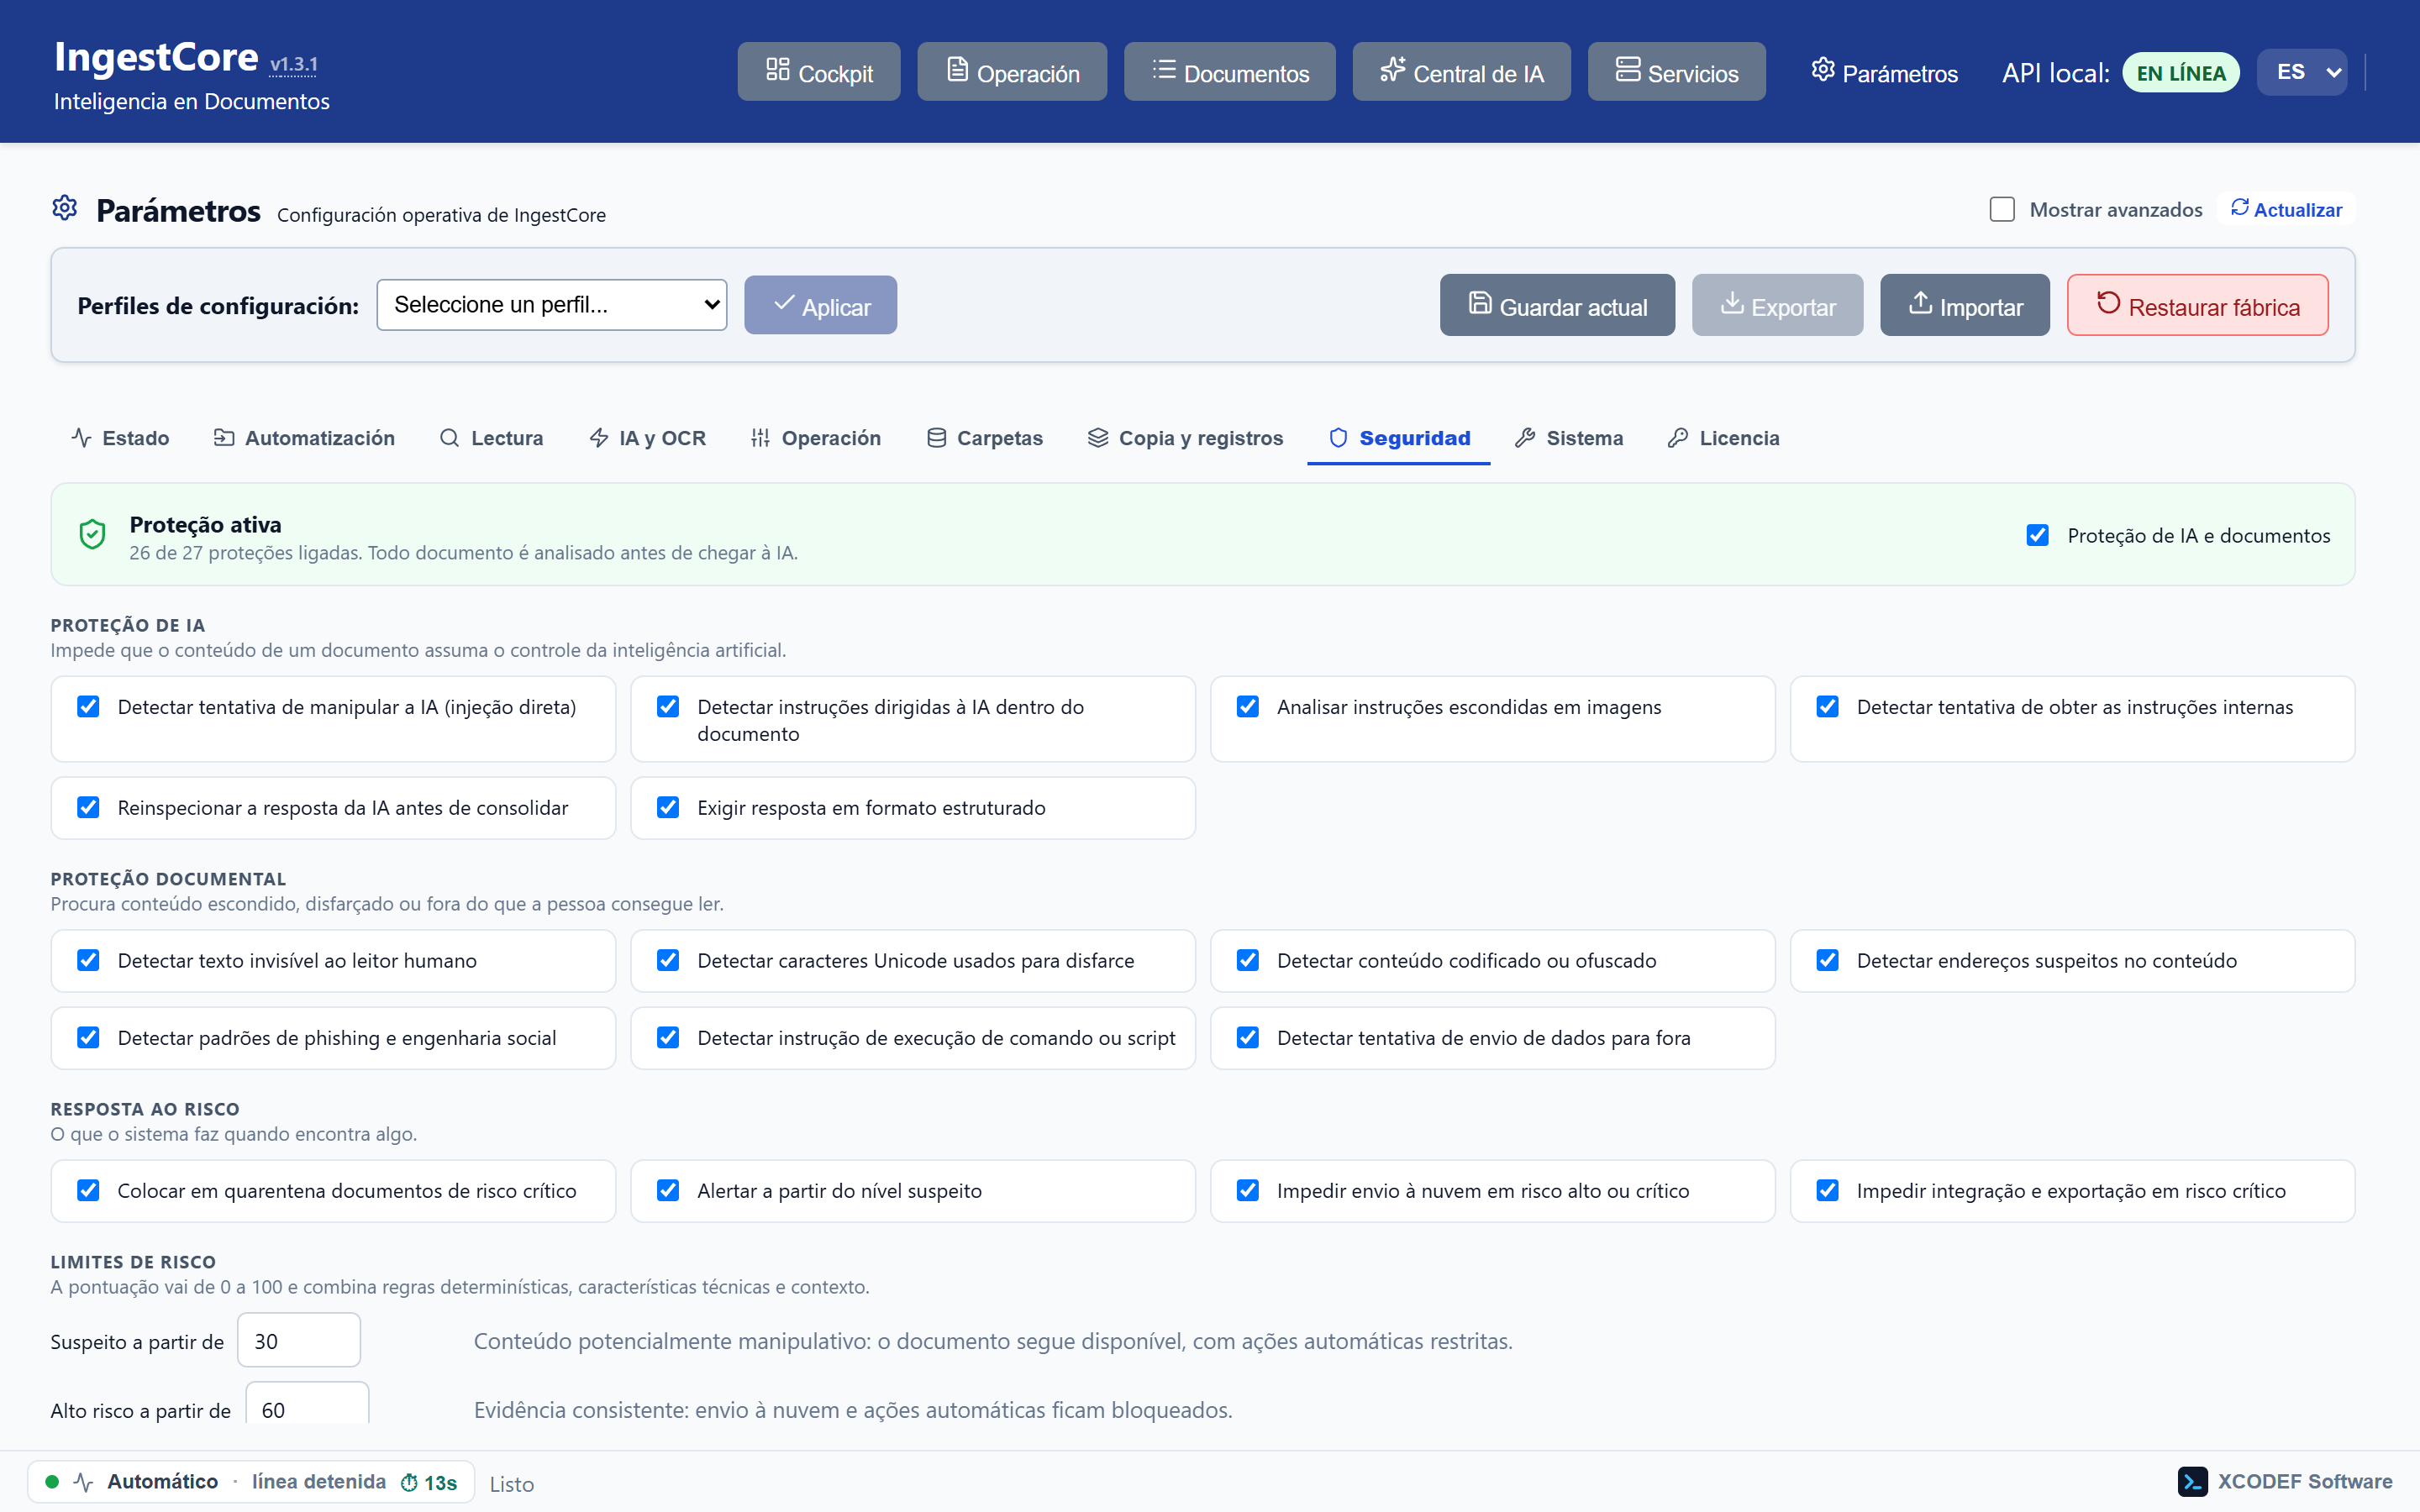Open the Automatización tab
Image resolution: width=2420 pixels, height=1512 pixels.
tap(304, 438)
